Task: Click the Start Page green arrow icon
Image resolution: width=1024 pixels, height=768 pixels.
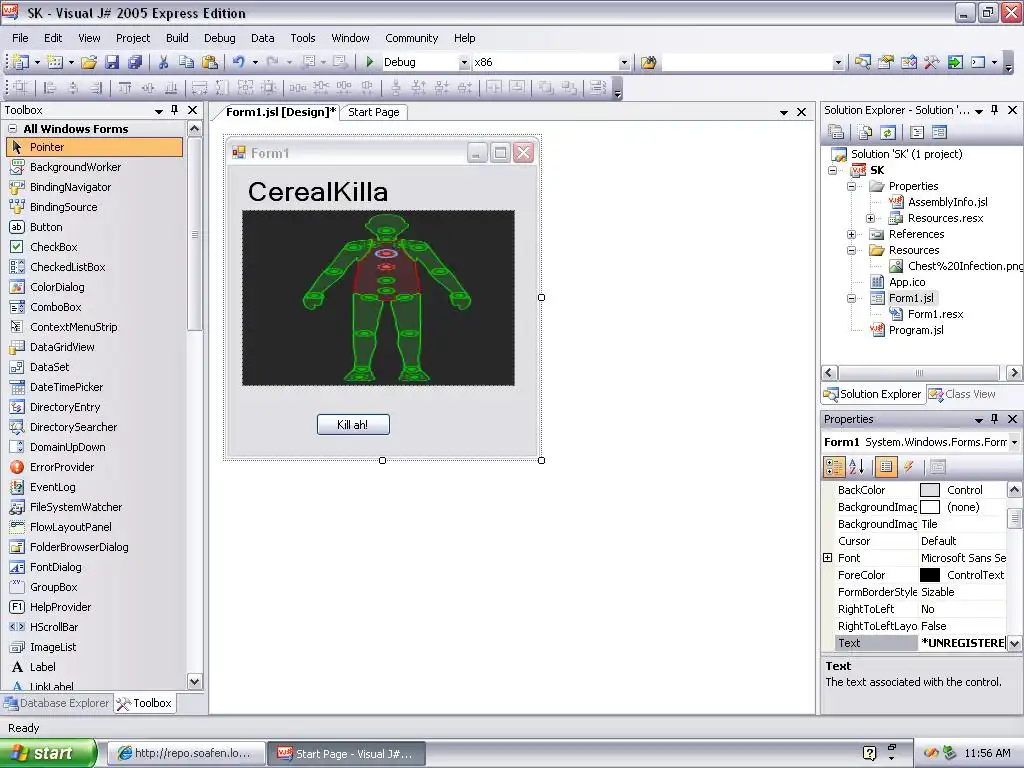Action: (x=955, y=62)
